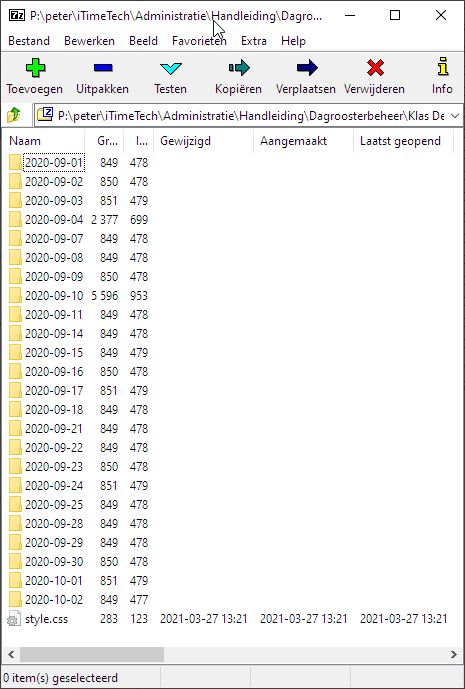Sort by the Naam column header
Screen dimensions: 465x689
[x=43, y=141]
